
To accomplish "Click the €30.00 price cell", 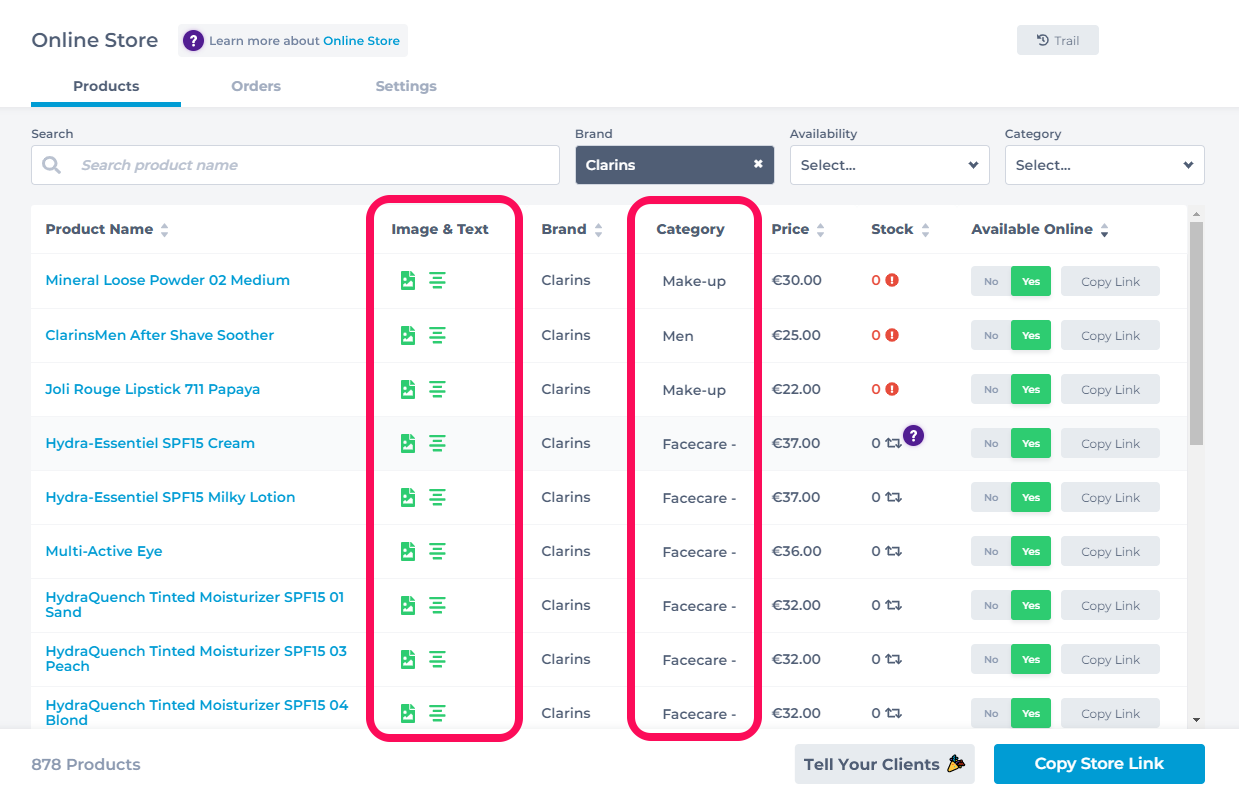I will [x=797, y=280].
